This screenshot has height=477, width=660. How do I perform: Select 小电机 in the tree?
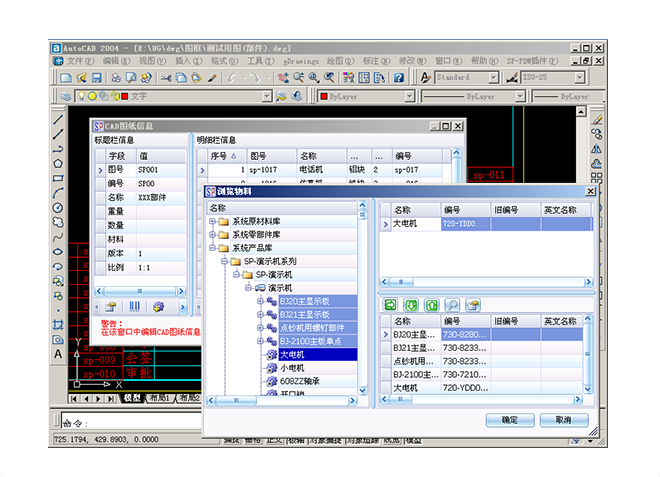point(292,368)
